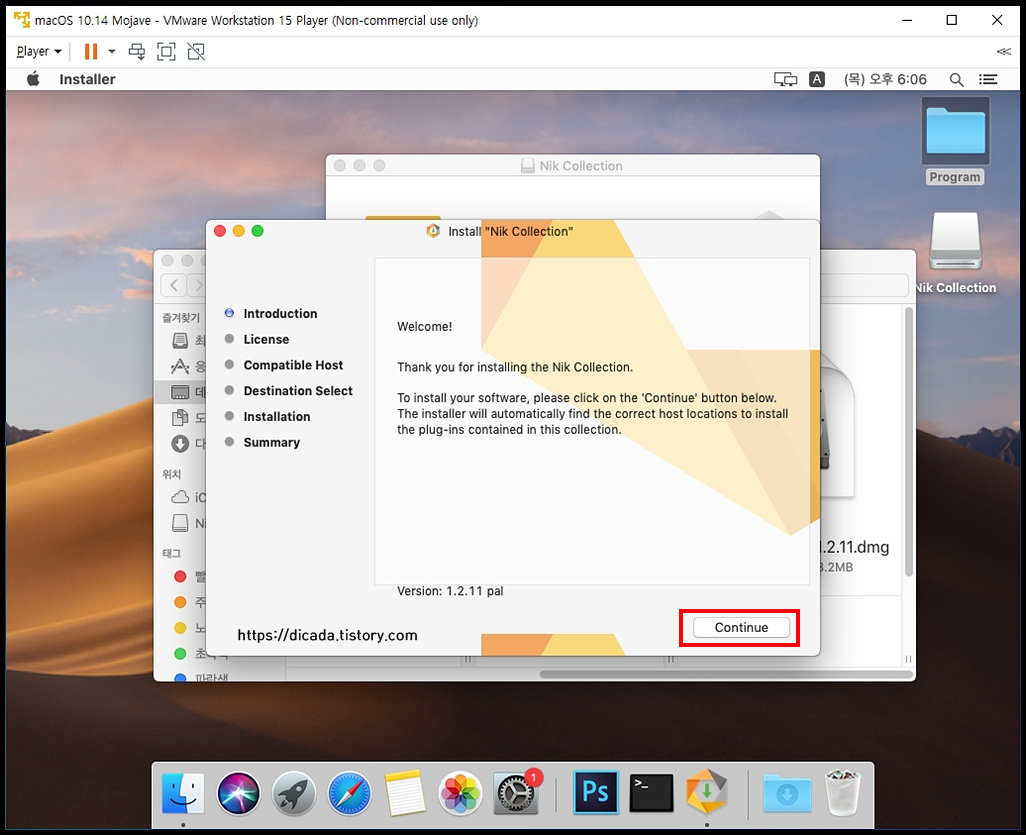Image resolution: width=1026 pixels, height=835 pixels.
Task: Minimize the installer with yellow button
Action: (239, 231)
